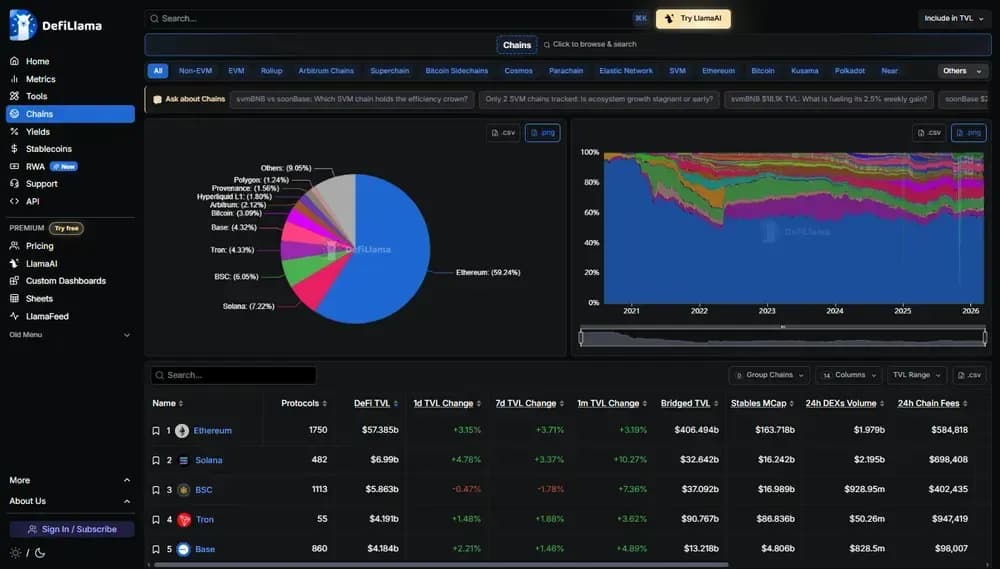
Task: Download area chart as .csv
Action: click(928, 133)
